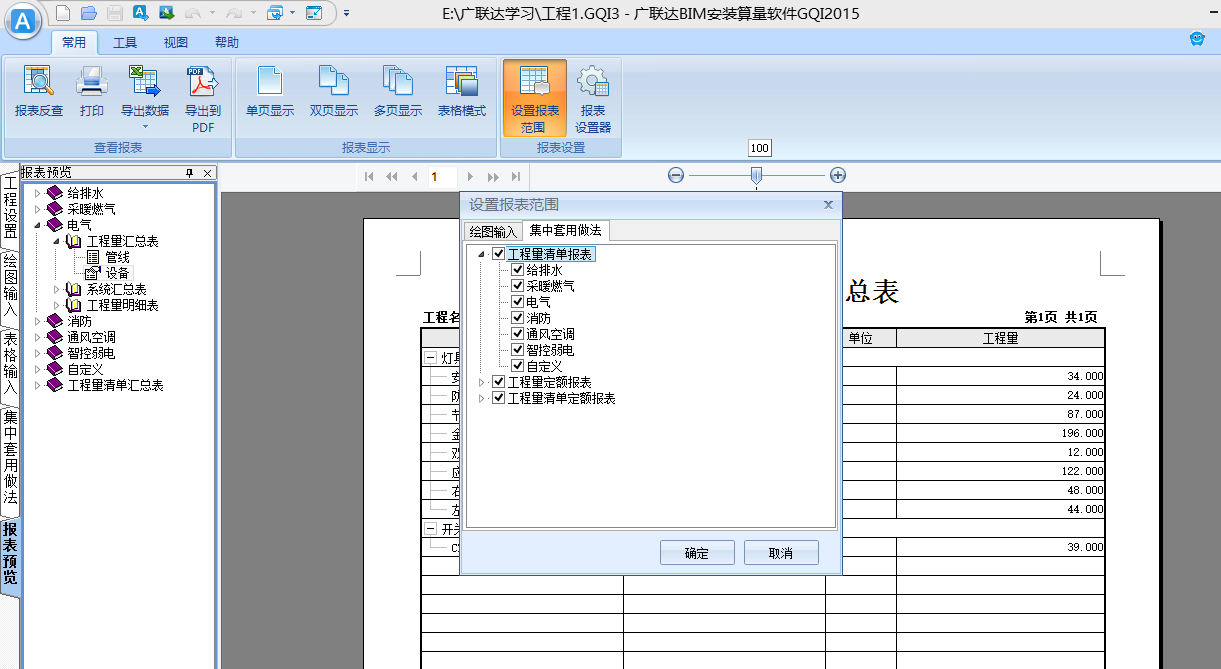Collapse the 工程量清单报表 node in dialog
The height and width of the screenshot is (669, 1221).
(481, 255)
